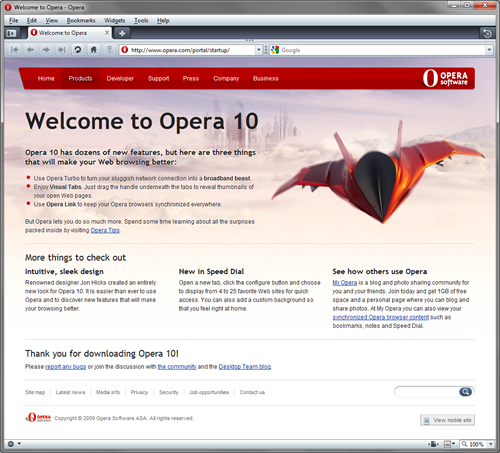This screenshot has height=453, width=500.
Task: Click the Rewind navigation button
Action: point(14,50)
